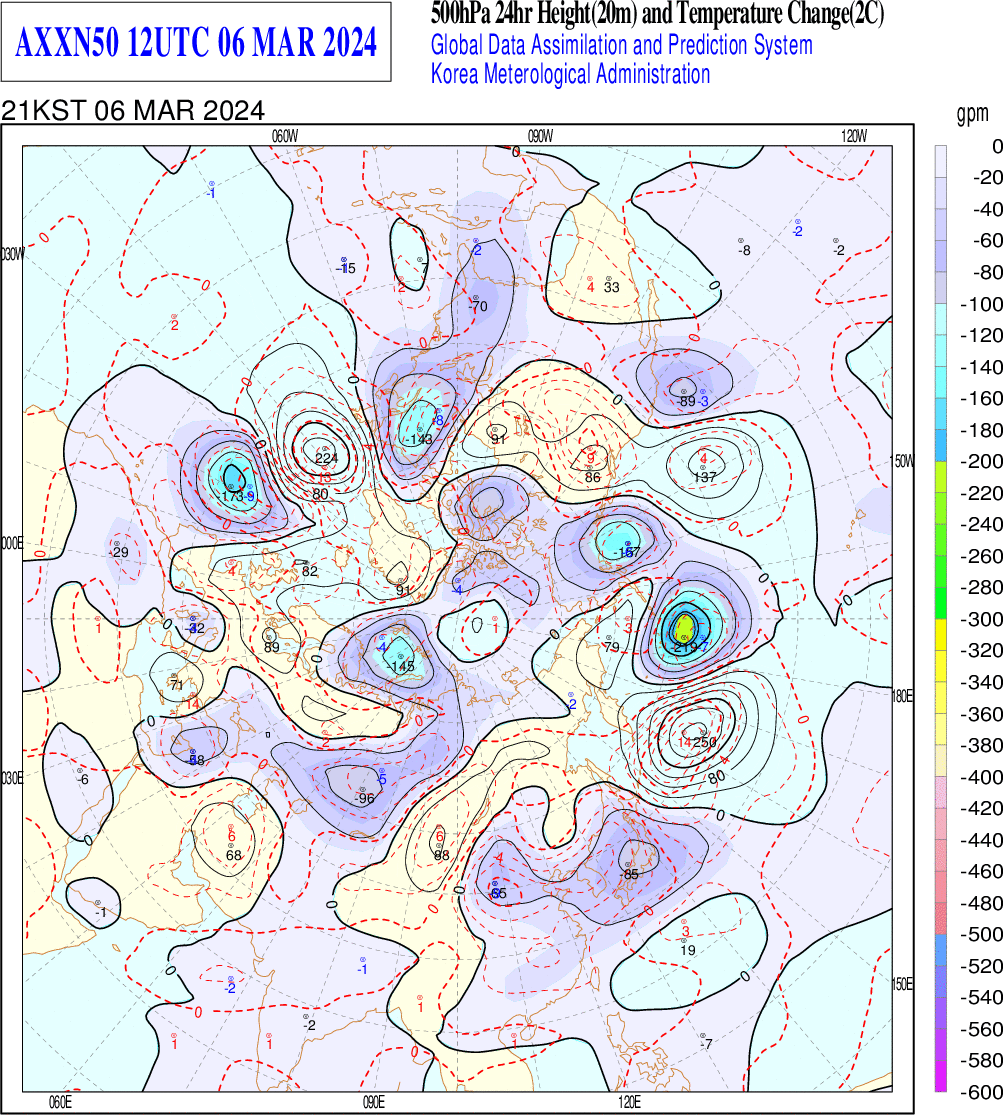The image size is (1003, 1115).
Task: Click the legend value "-400"
Action: [x=981, y=777]
